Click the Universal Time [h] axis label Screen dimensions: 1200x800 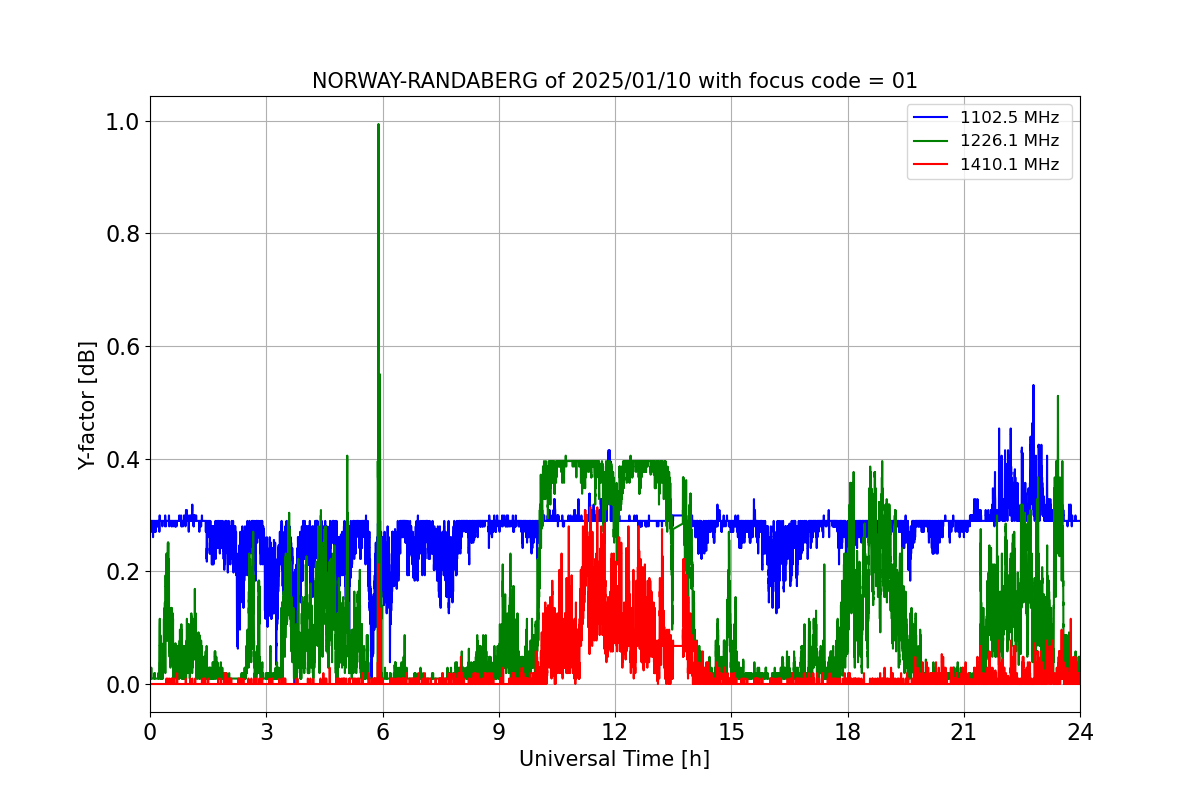coord(614,759)
